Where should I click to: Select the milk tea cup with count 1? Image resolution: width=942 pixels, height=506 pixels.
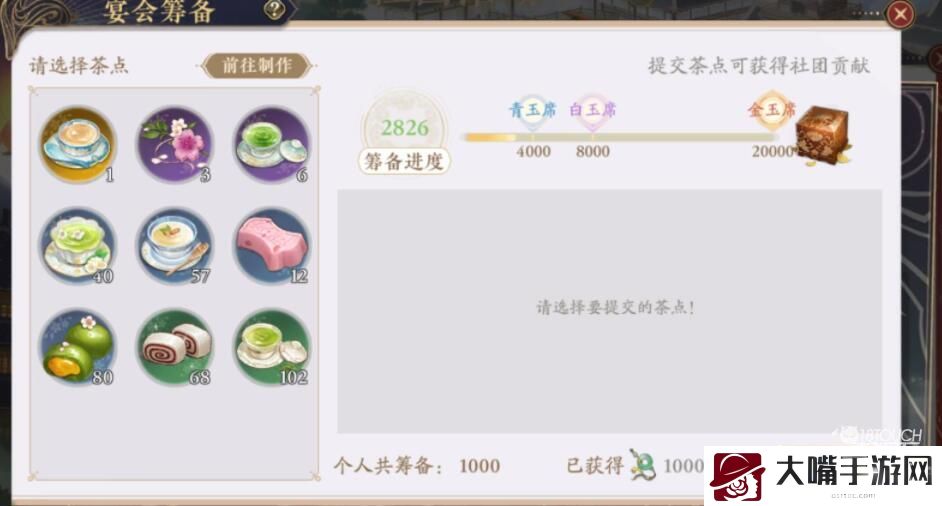pyautogui.click(x=78, y=144)
